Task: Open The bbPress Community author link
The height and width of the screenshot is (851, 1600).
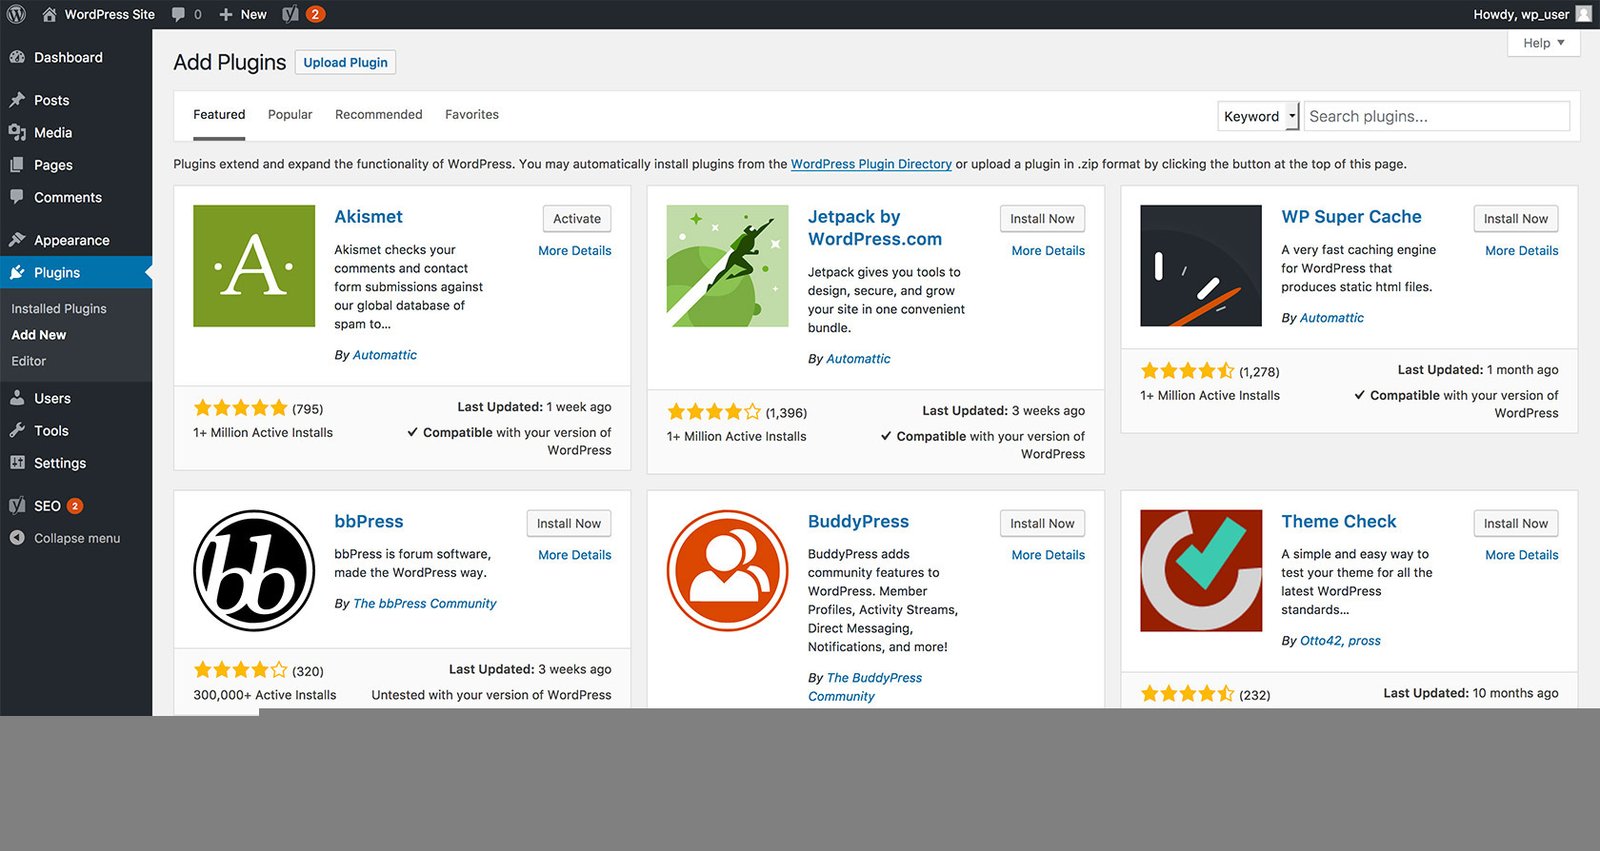Action: point(425,604)
